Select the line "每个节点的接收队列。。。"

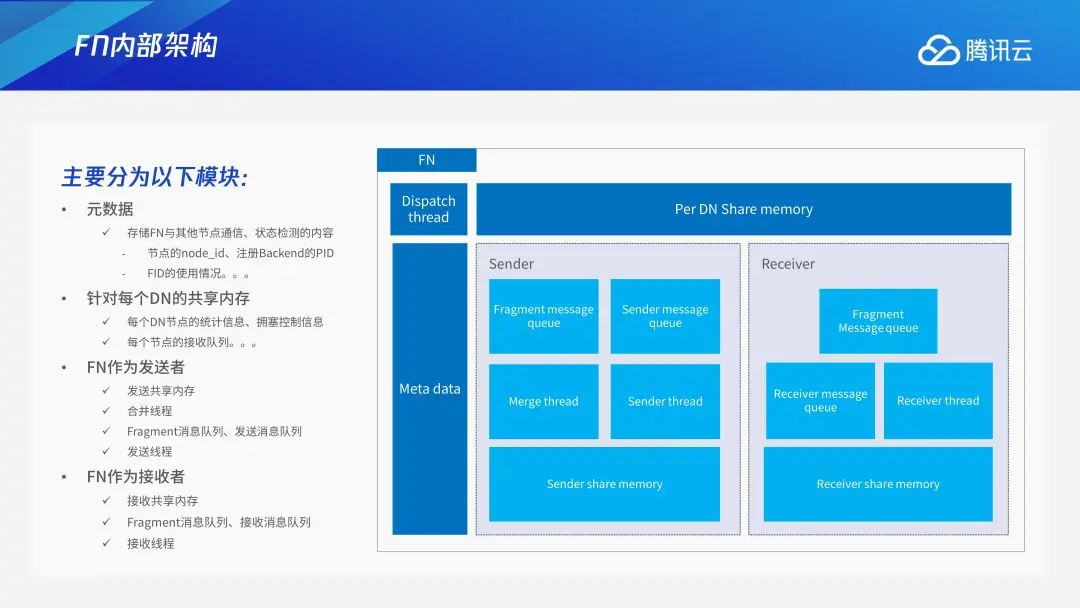tap(192, 342)
